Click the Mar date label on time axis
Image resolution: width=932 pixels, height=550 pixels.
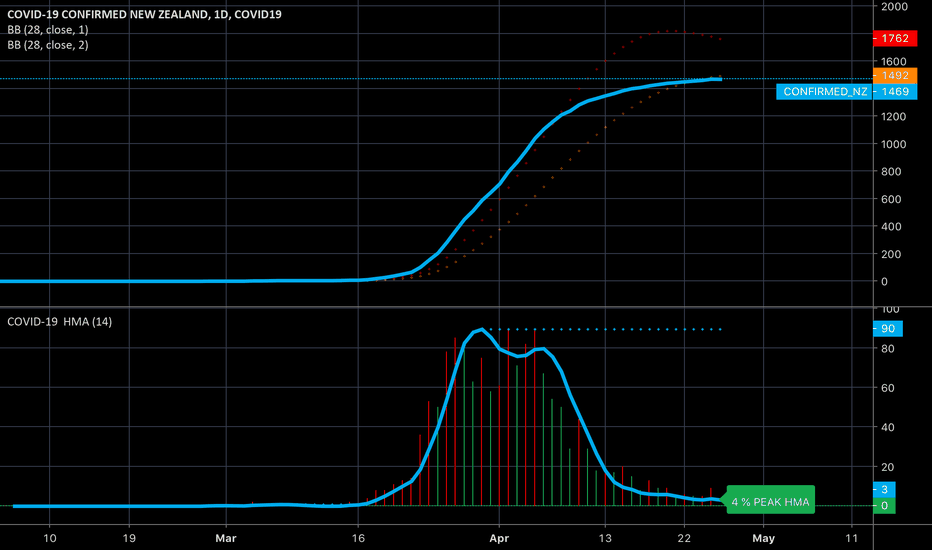click(226, 538)
